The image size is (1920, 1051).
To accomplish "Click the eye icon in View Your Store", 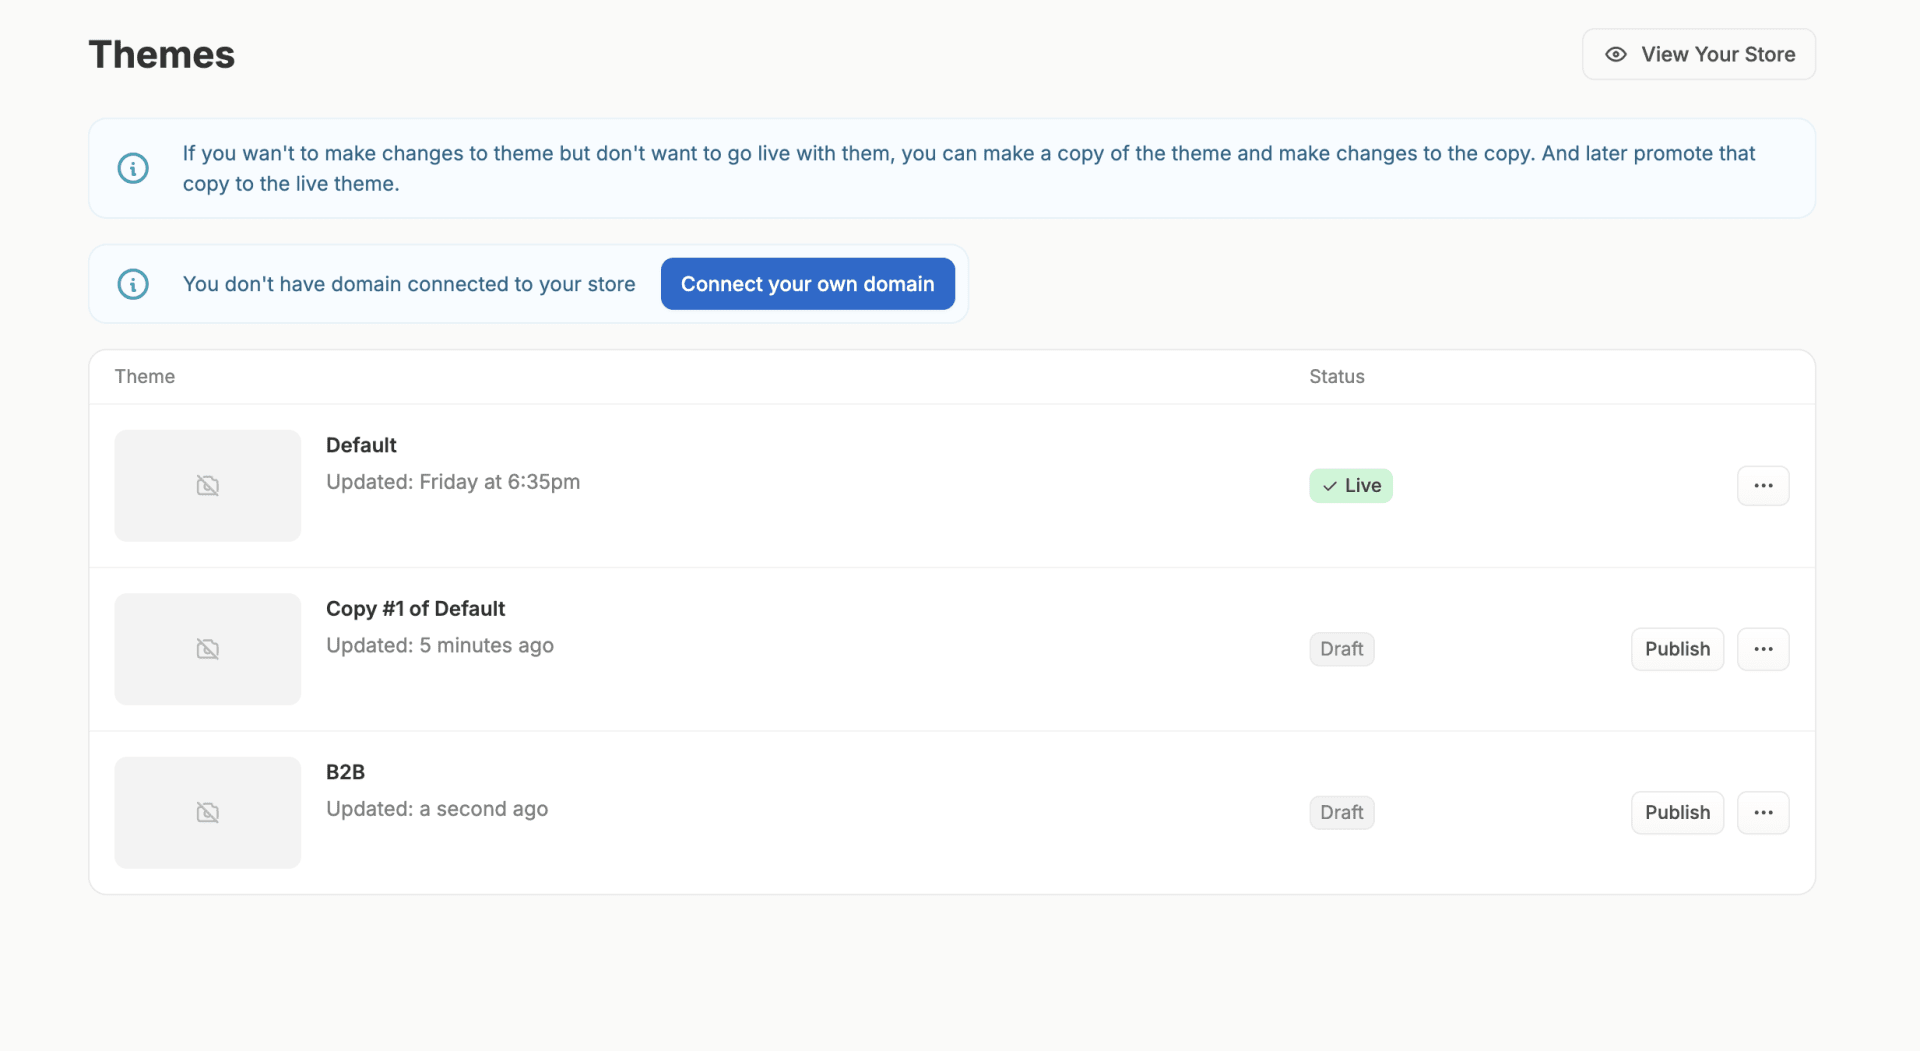I will click(x=1615, y=54).
